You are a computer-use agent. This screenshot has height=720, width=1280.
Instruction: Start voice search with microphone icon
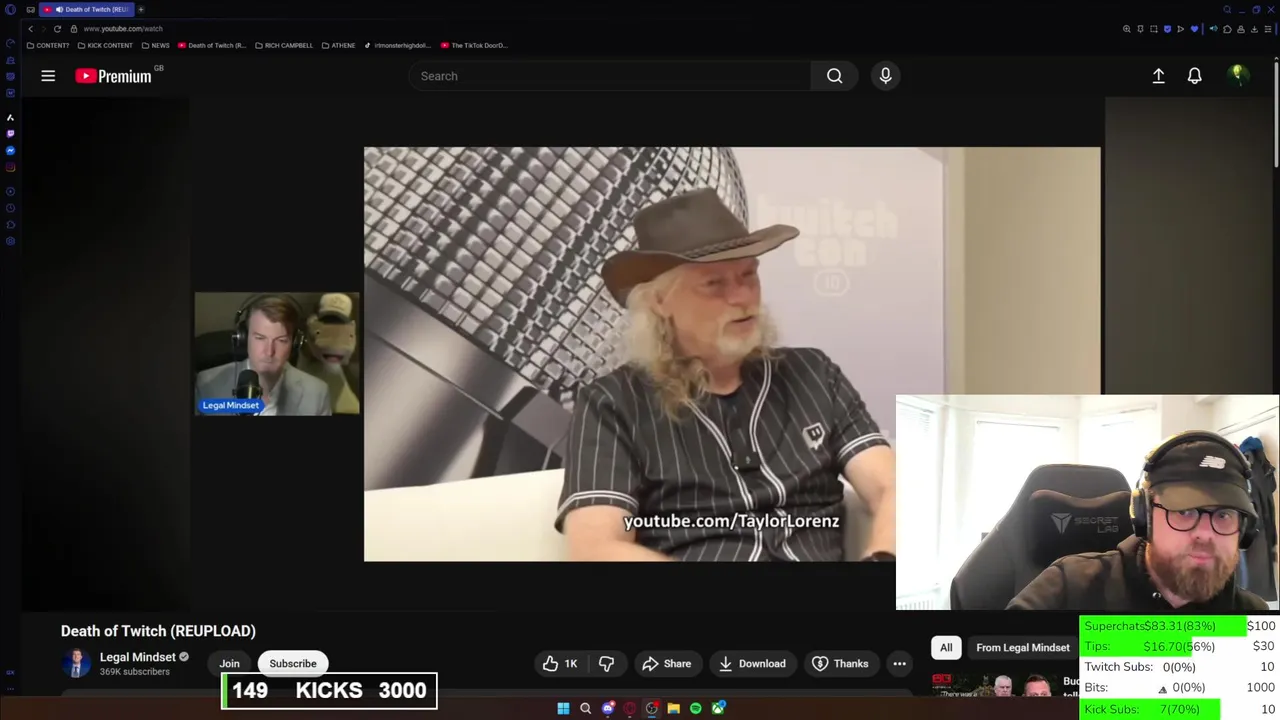[885, 76]
